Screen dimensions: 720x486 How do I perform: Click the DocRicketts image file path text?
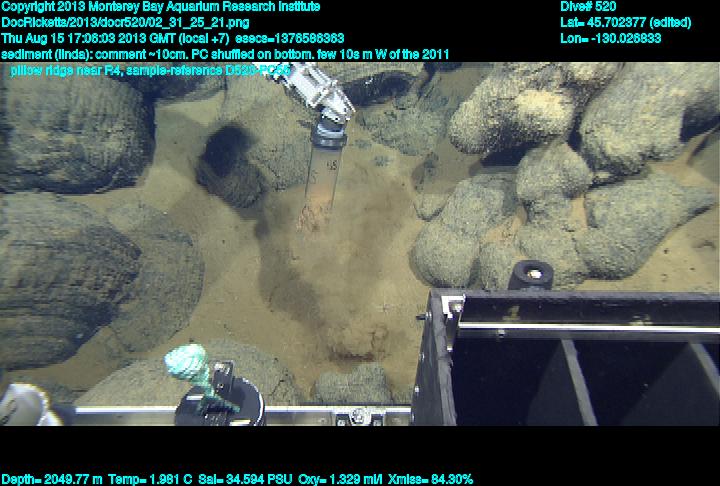[127, 21]
